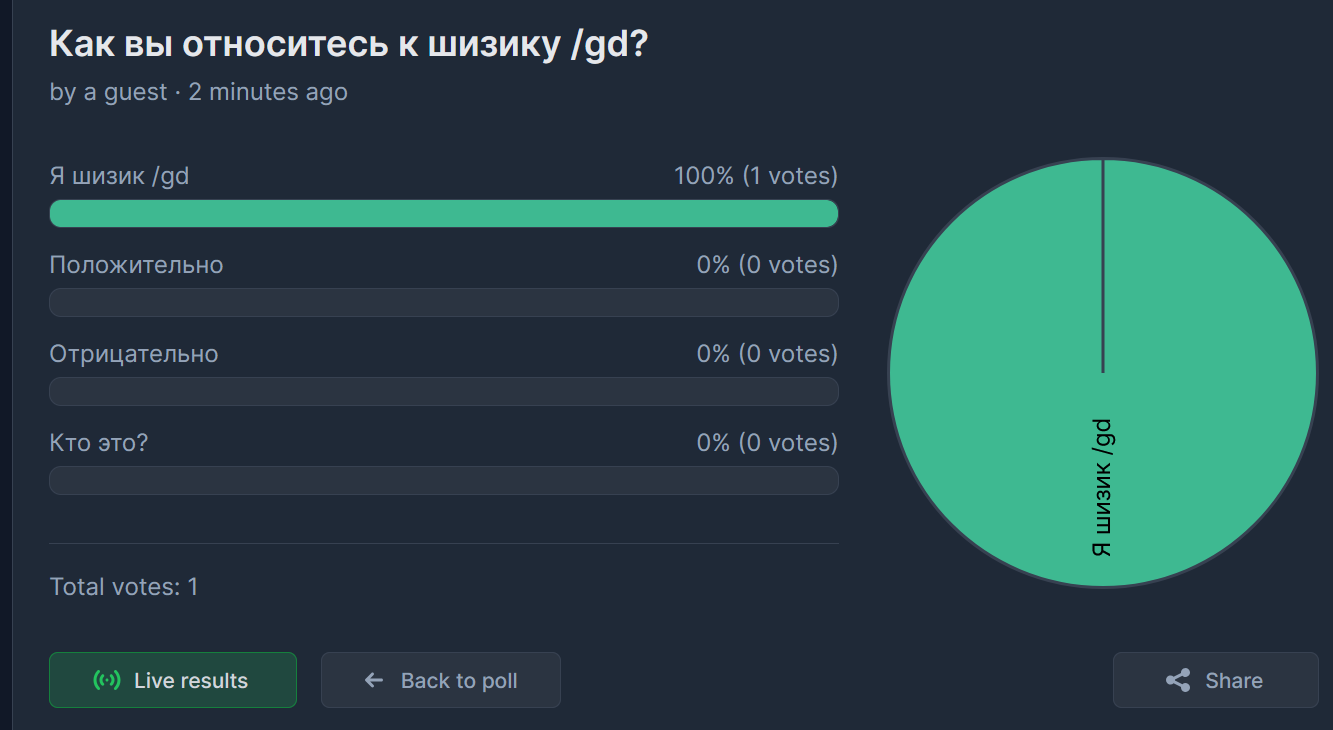Select the 'Отрицательно' option label
This screenshot has width=1333, height=730.
(133, 355)
